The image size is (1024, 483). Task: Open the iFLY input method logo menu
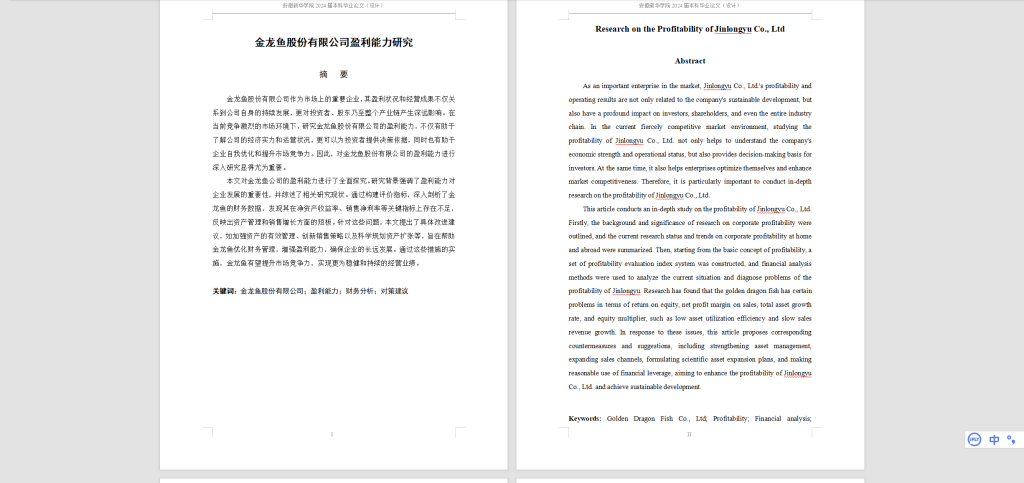(x=974, y=439)
